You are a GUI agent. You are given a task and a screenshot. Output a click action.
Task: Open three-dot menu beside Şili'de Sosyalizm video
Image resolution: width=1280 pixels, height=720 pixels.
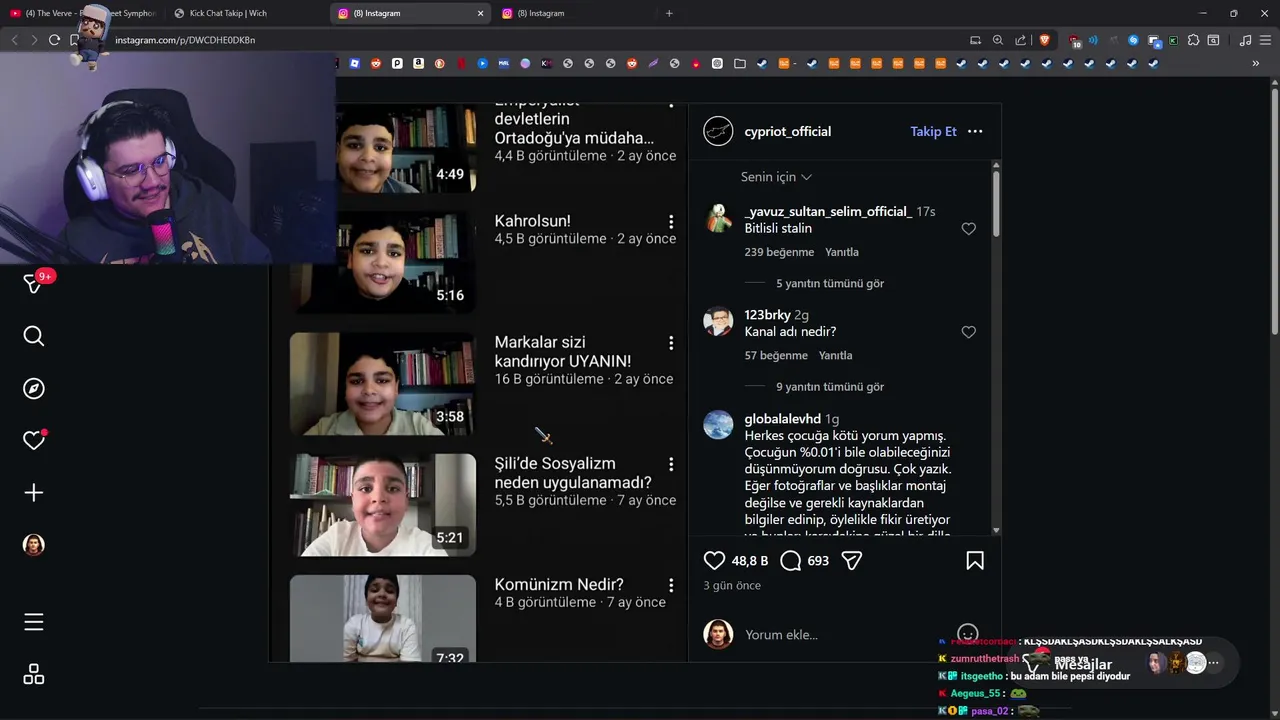point(671,464)
